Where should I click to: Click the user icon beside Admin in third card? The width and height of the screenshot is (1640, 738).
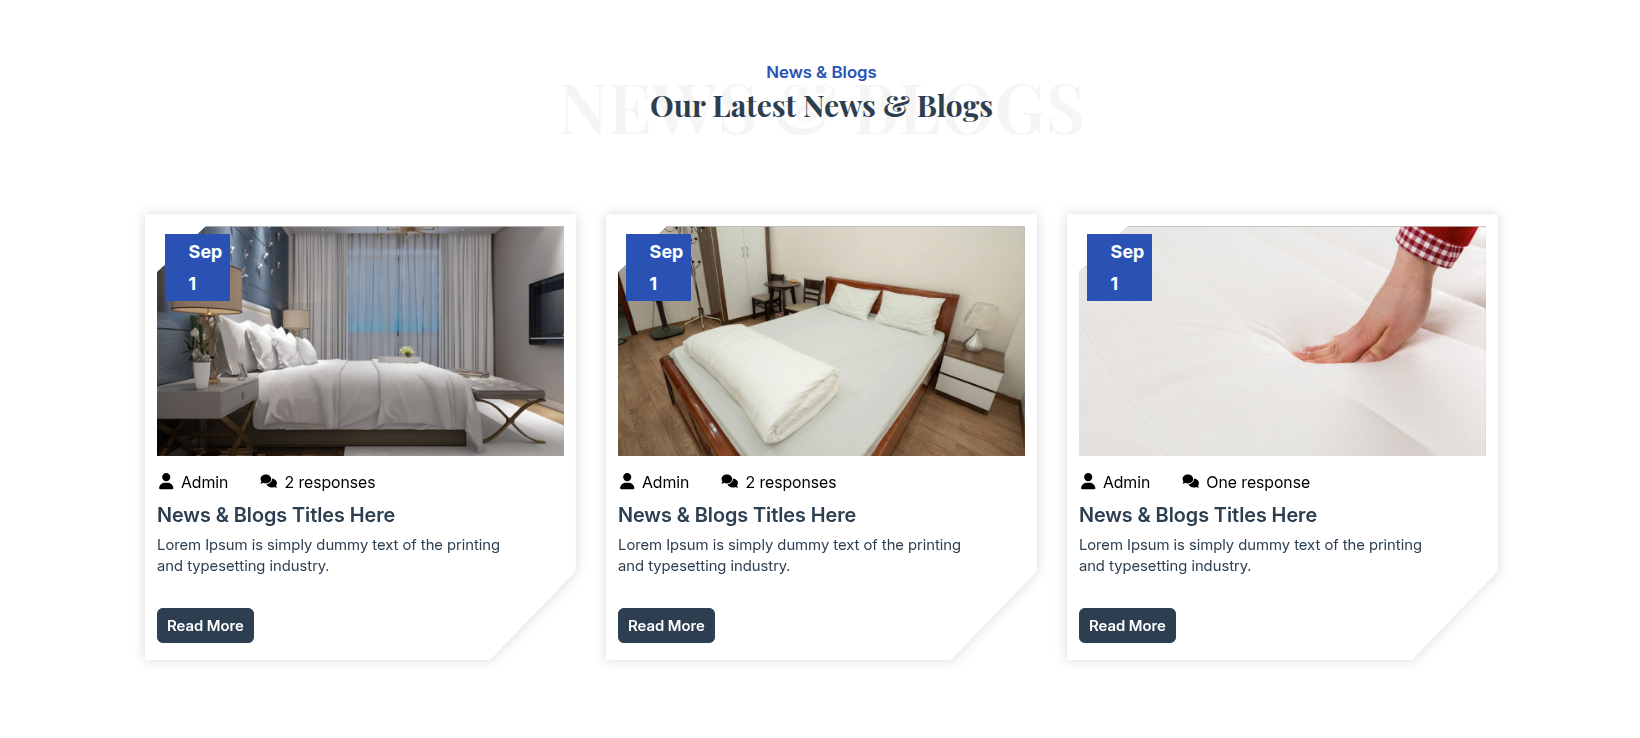1088,481
